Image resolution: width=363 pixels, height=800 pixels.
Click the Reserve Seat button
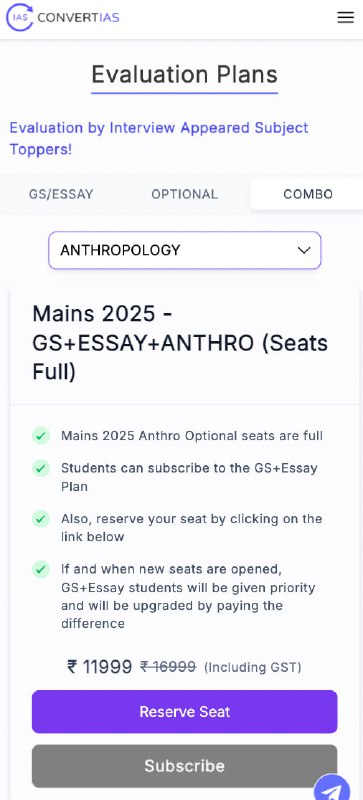184,712
